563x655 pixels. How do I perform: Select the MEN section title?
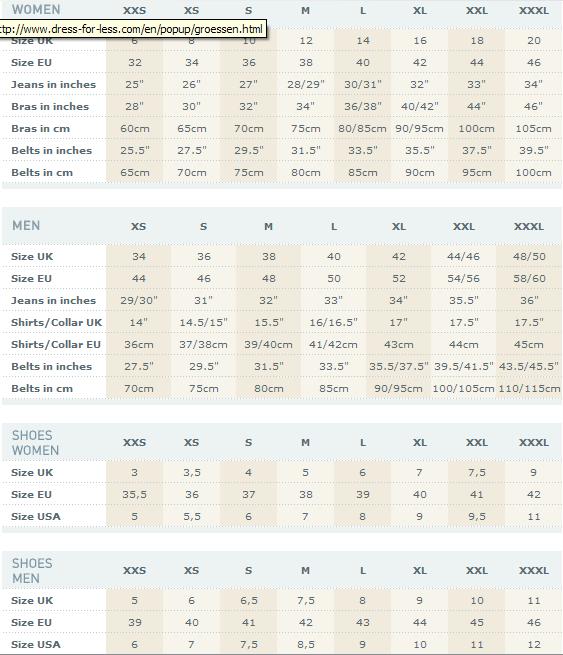point(26,226)
